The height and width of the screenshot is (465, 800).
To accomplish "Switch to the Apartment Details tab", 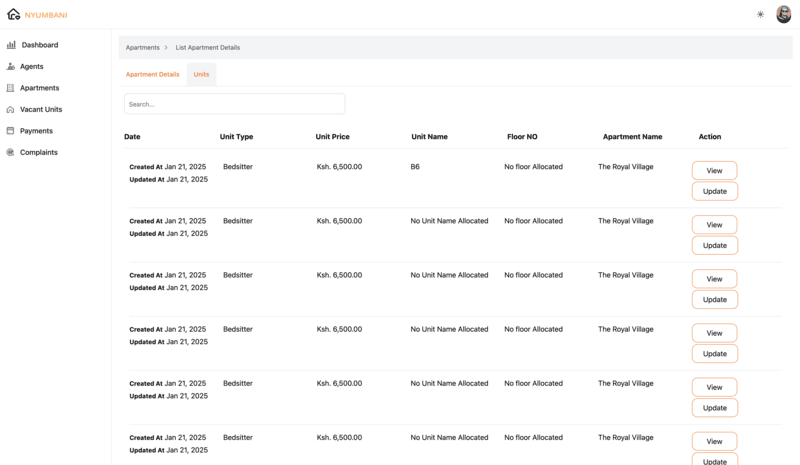I will 152,75.
